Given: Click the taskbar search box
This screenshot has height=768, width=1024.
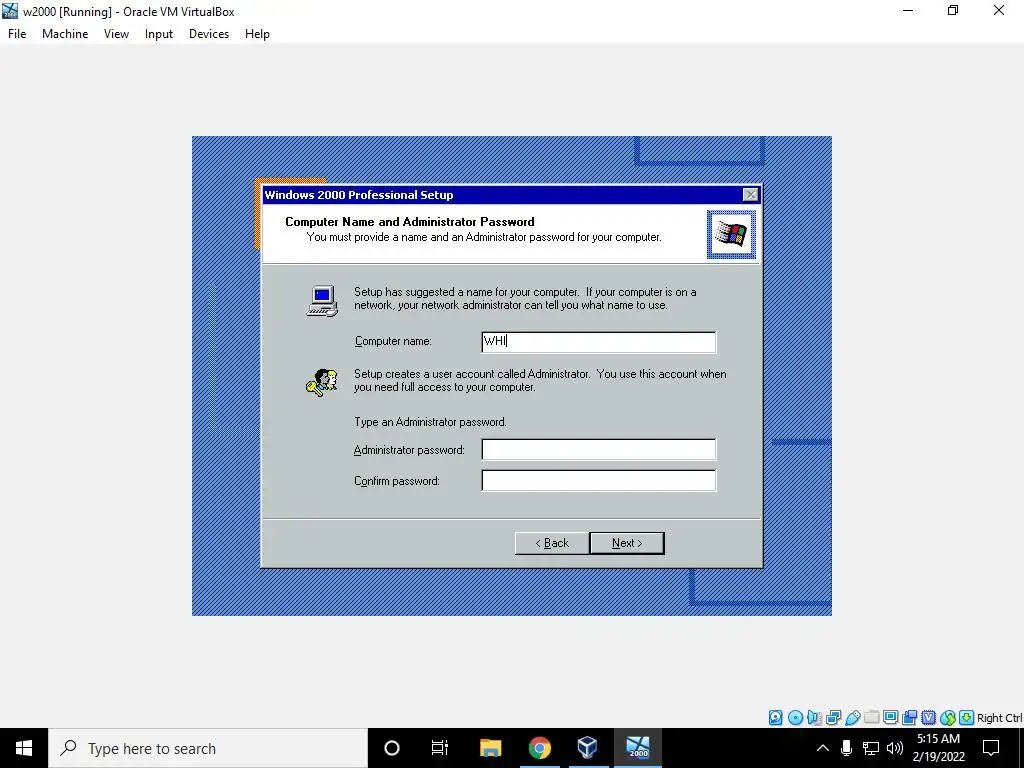Looking at the screenshot, I should (x=208, y=748).
